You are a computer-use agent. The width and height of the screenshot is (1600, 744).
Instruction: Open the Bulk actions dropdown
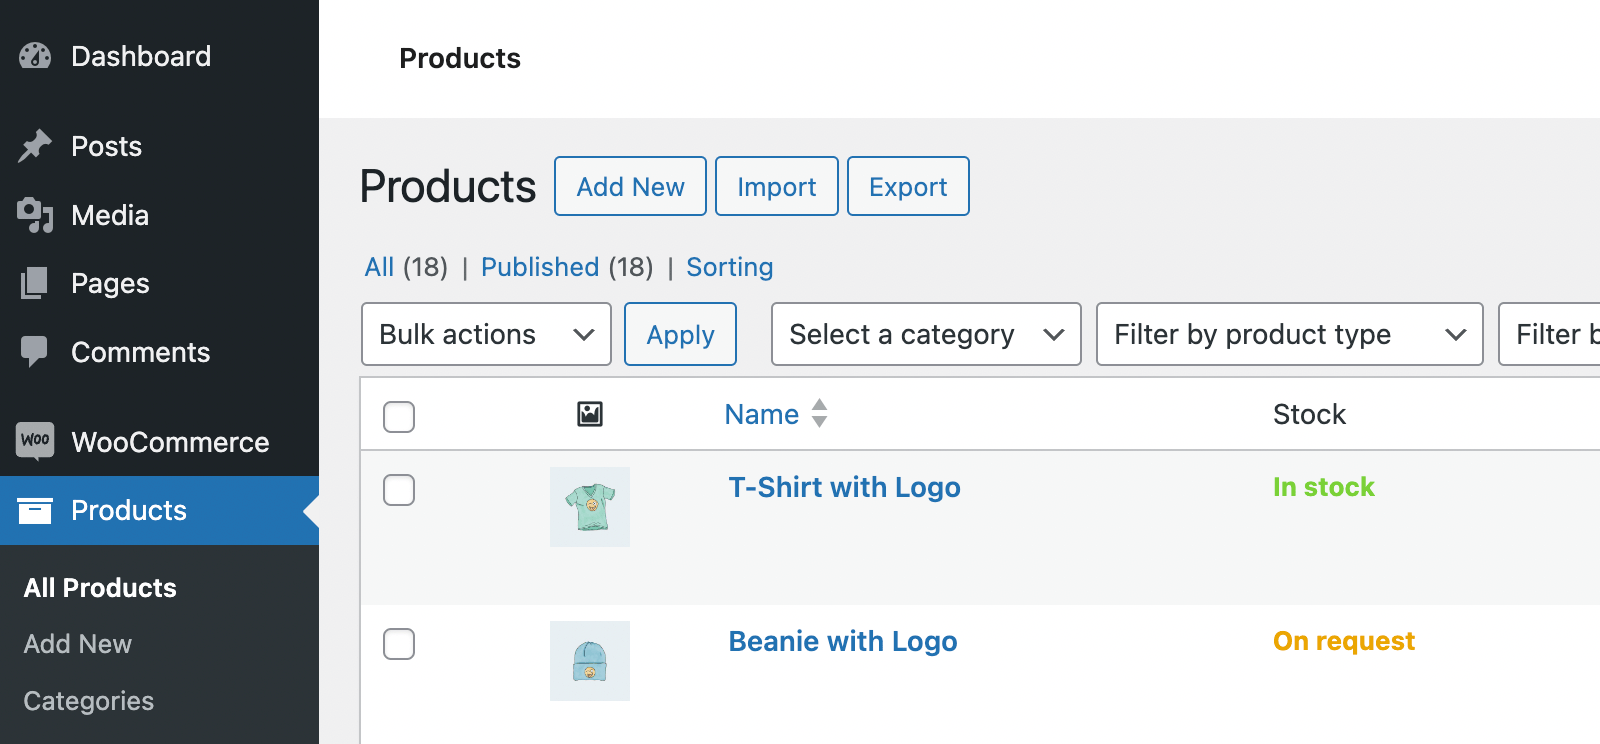(486, 334)
